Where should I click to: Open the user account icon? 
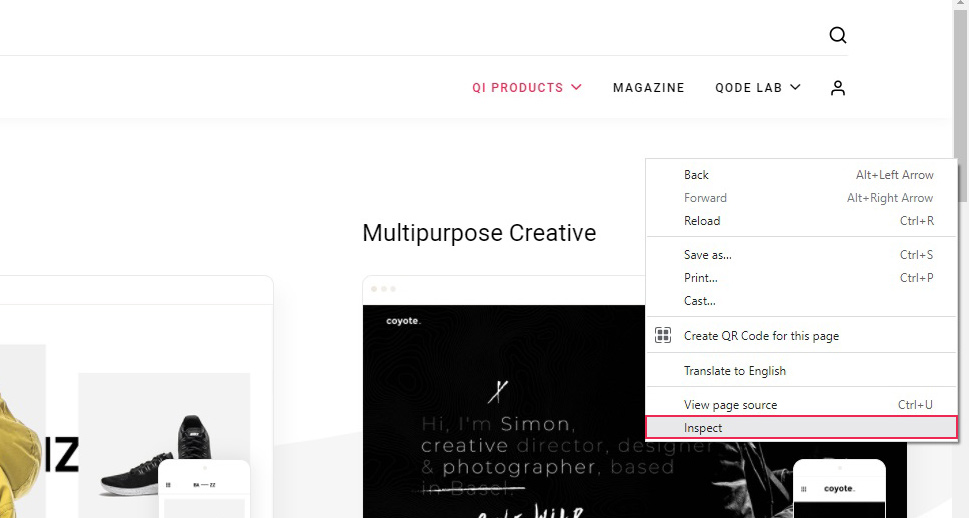[837, 88]
